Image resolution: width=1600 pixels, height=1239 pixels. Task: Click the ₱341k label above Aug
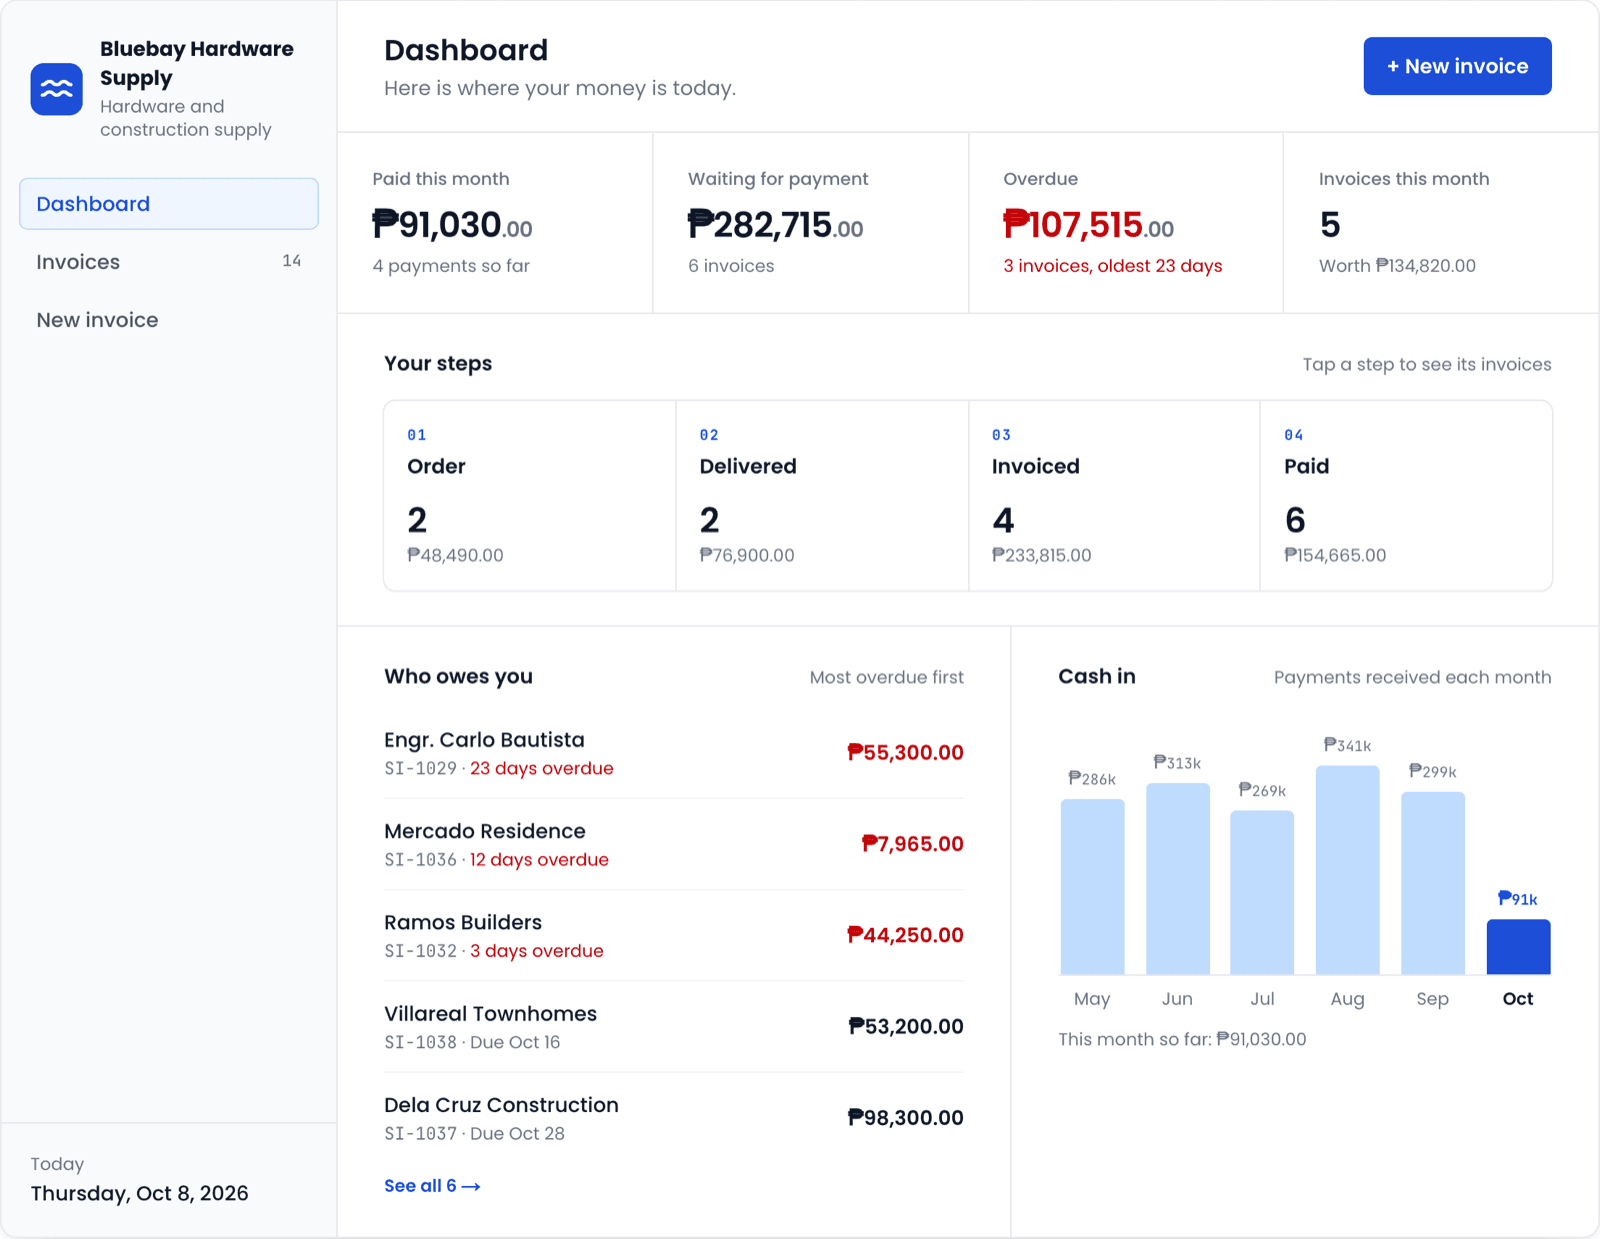(x=1347, y=745)
